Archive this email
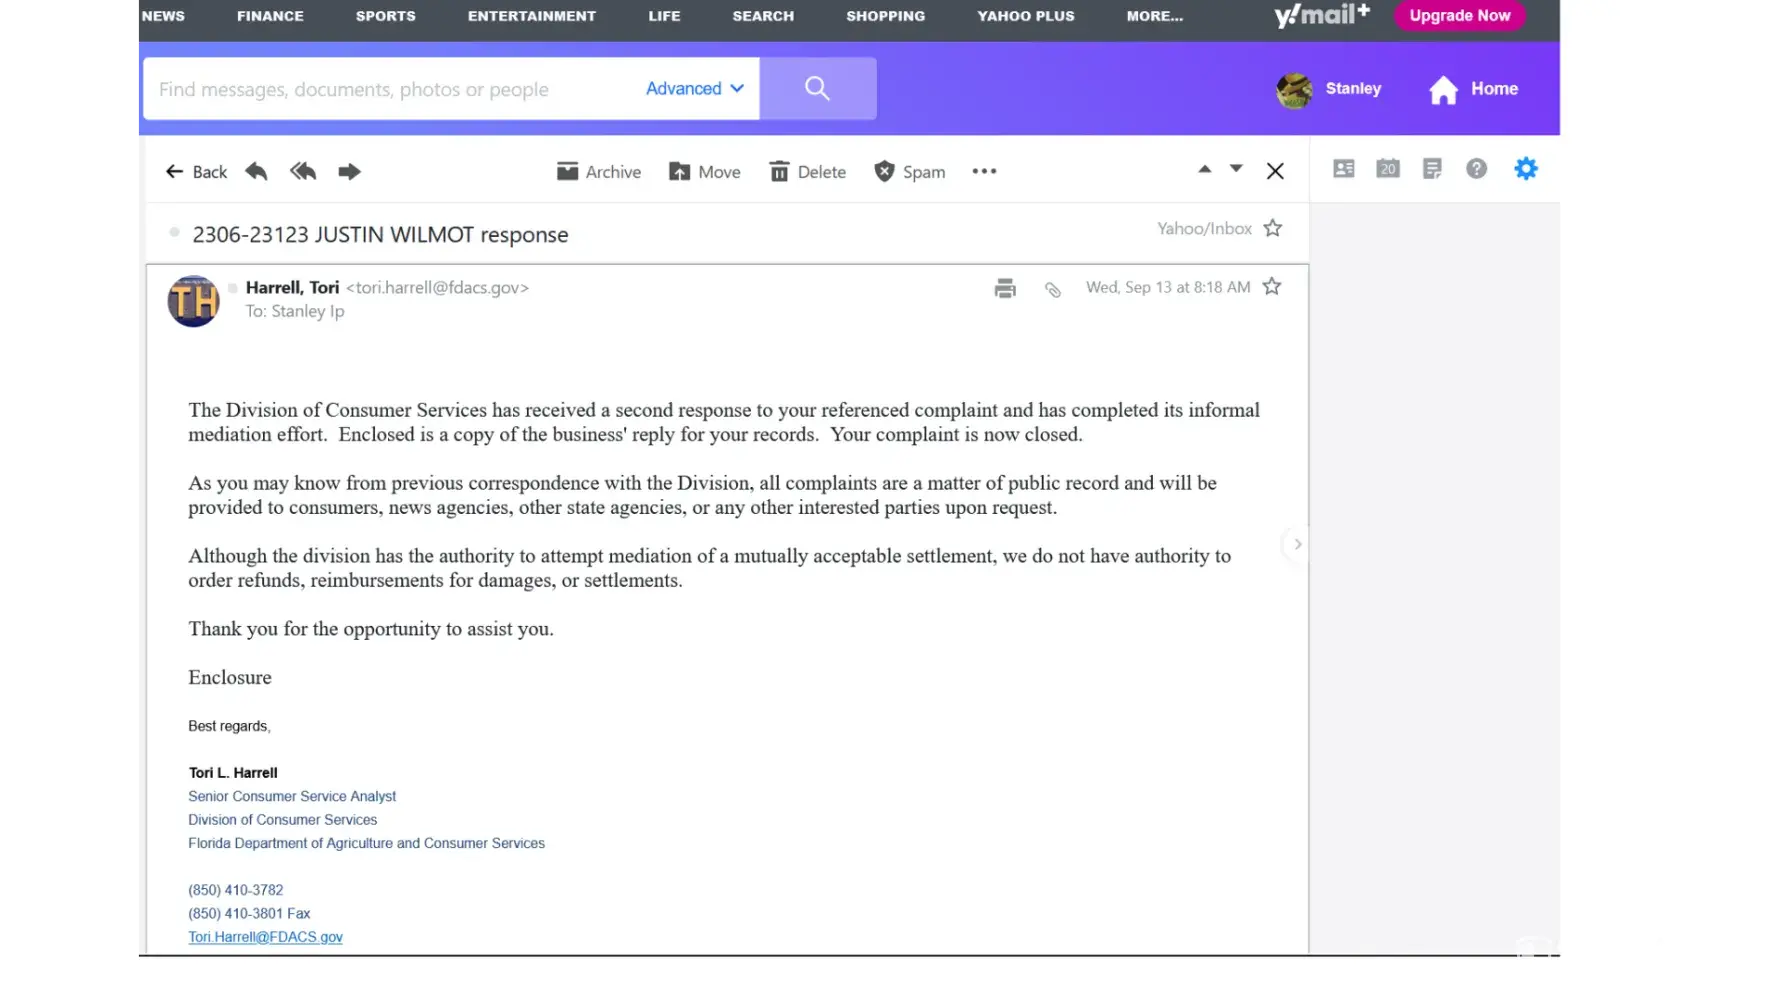This screenshot has height=1000, width=1778. click(x=599, y=172)
